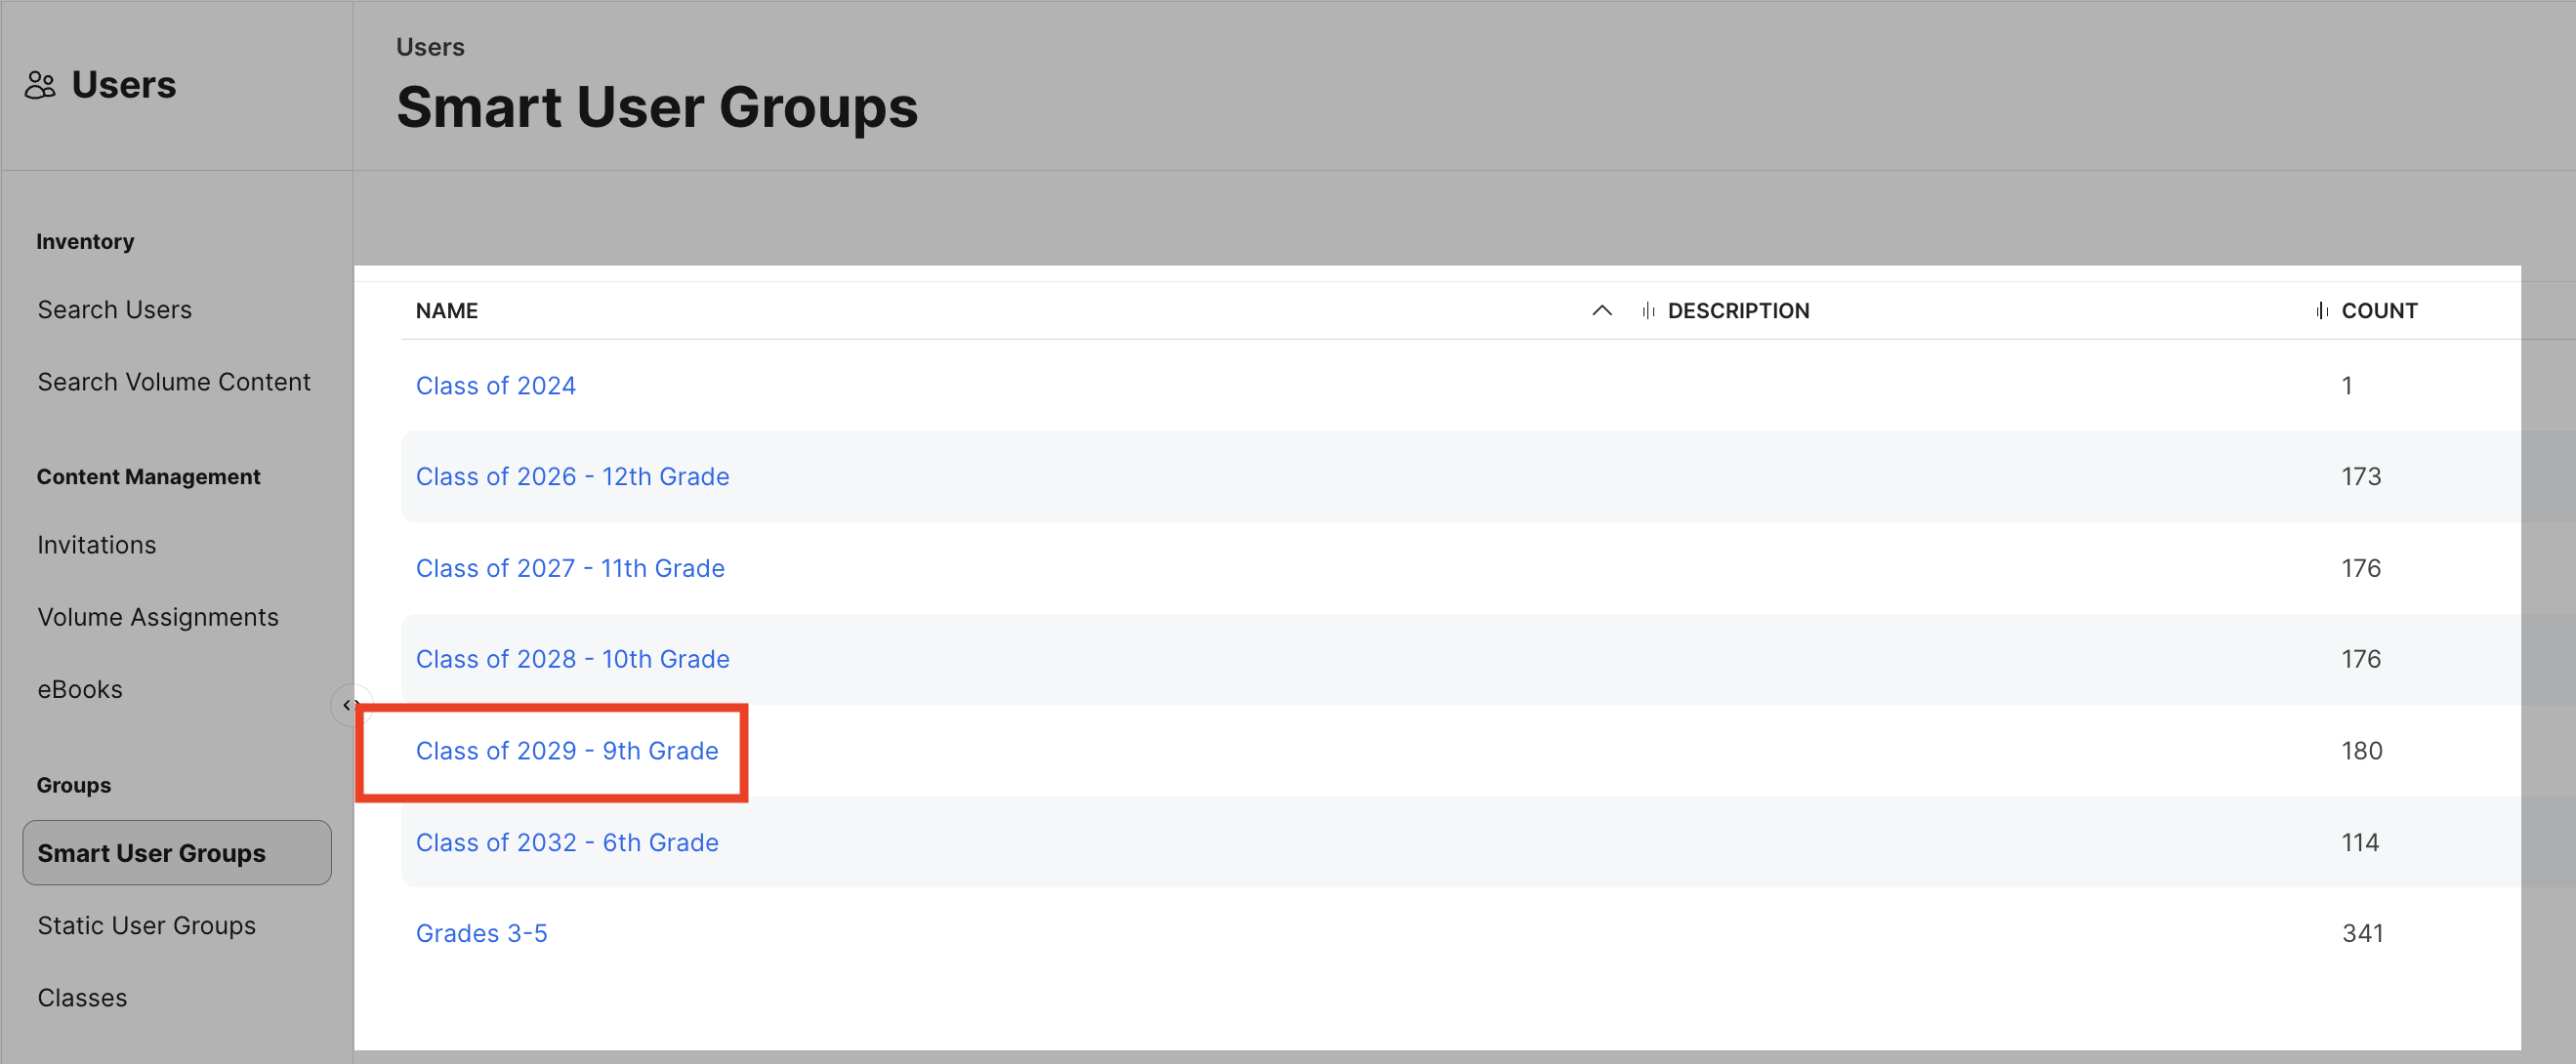2576x1064 pixels.
Task: Open Class of 2026 - 12th Grade group
Action: [x=572, y=477]
